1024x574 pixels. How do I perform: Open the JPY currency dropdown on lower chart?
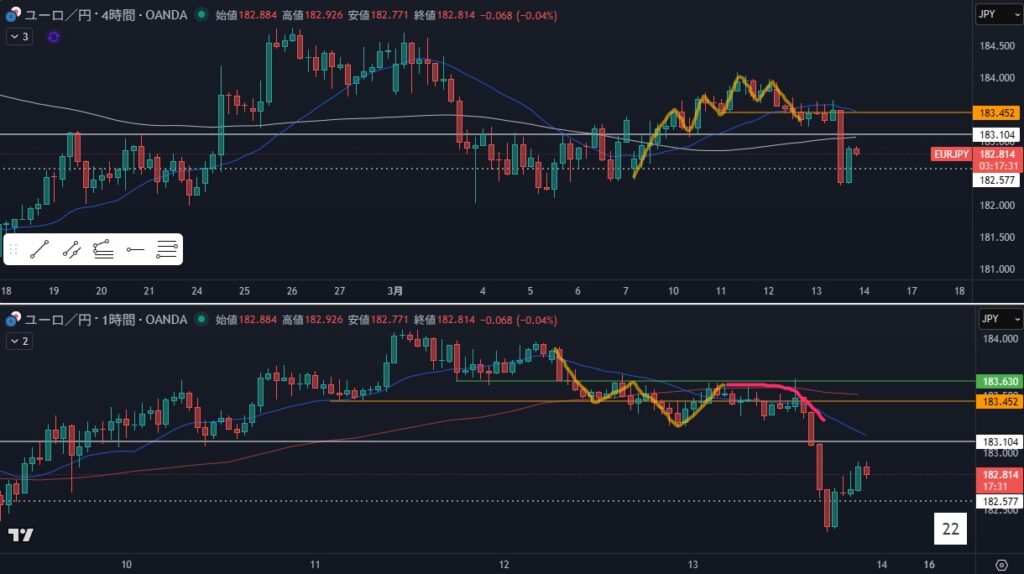pyautogui.click(x=998, y=319)
